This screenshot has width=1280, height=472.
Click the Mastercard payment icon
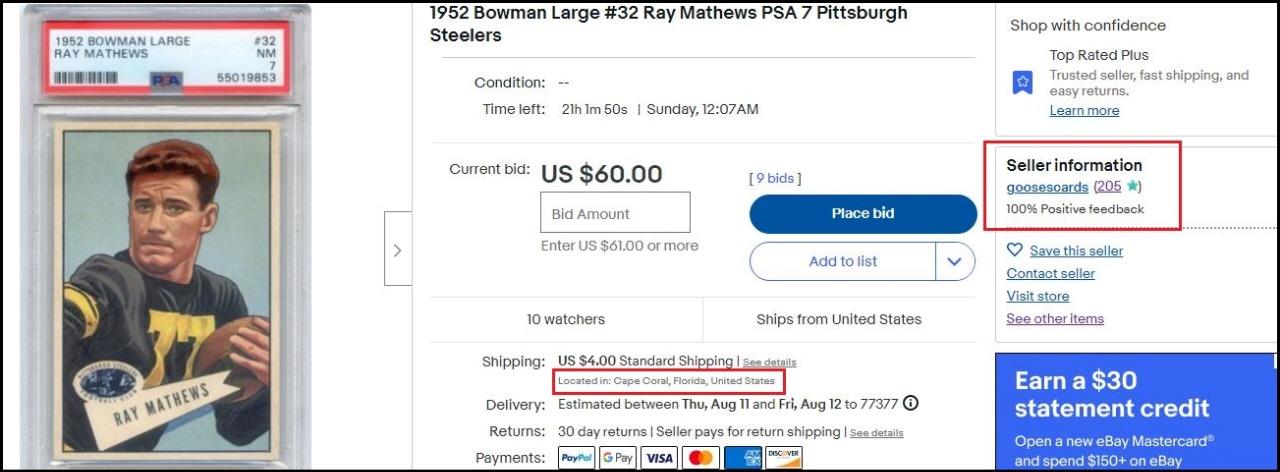coord(701,457)
